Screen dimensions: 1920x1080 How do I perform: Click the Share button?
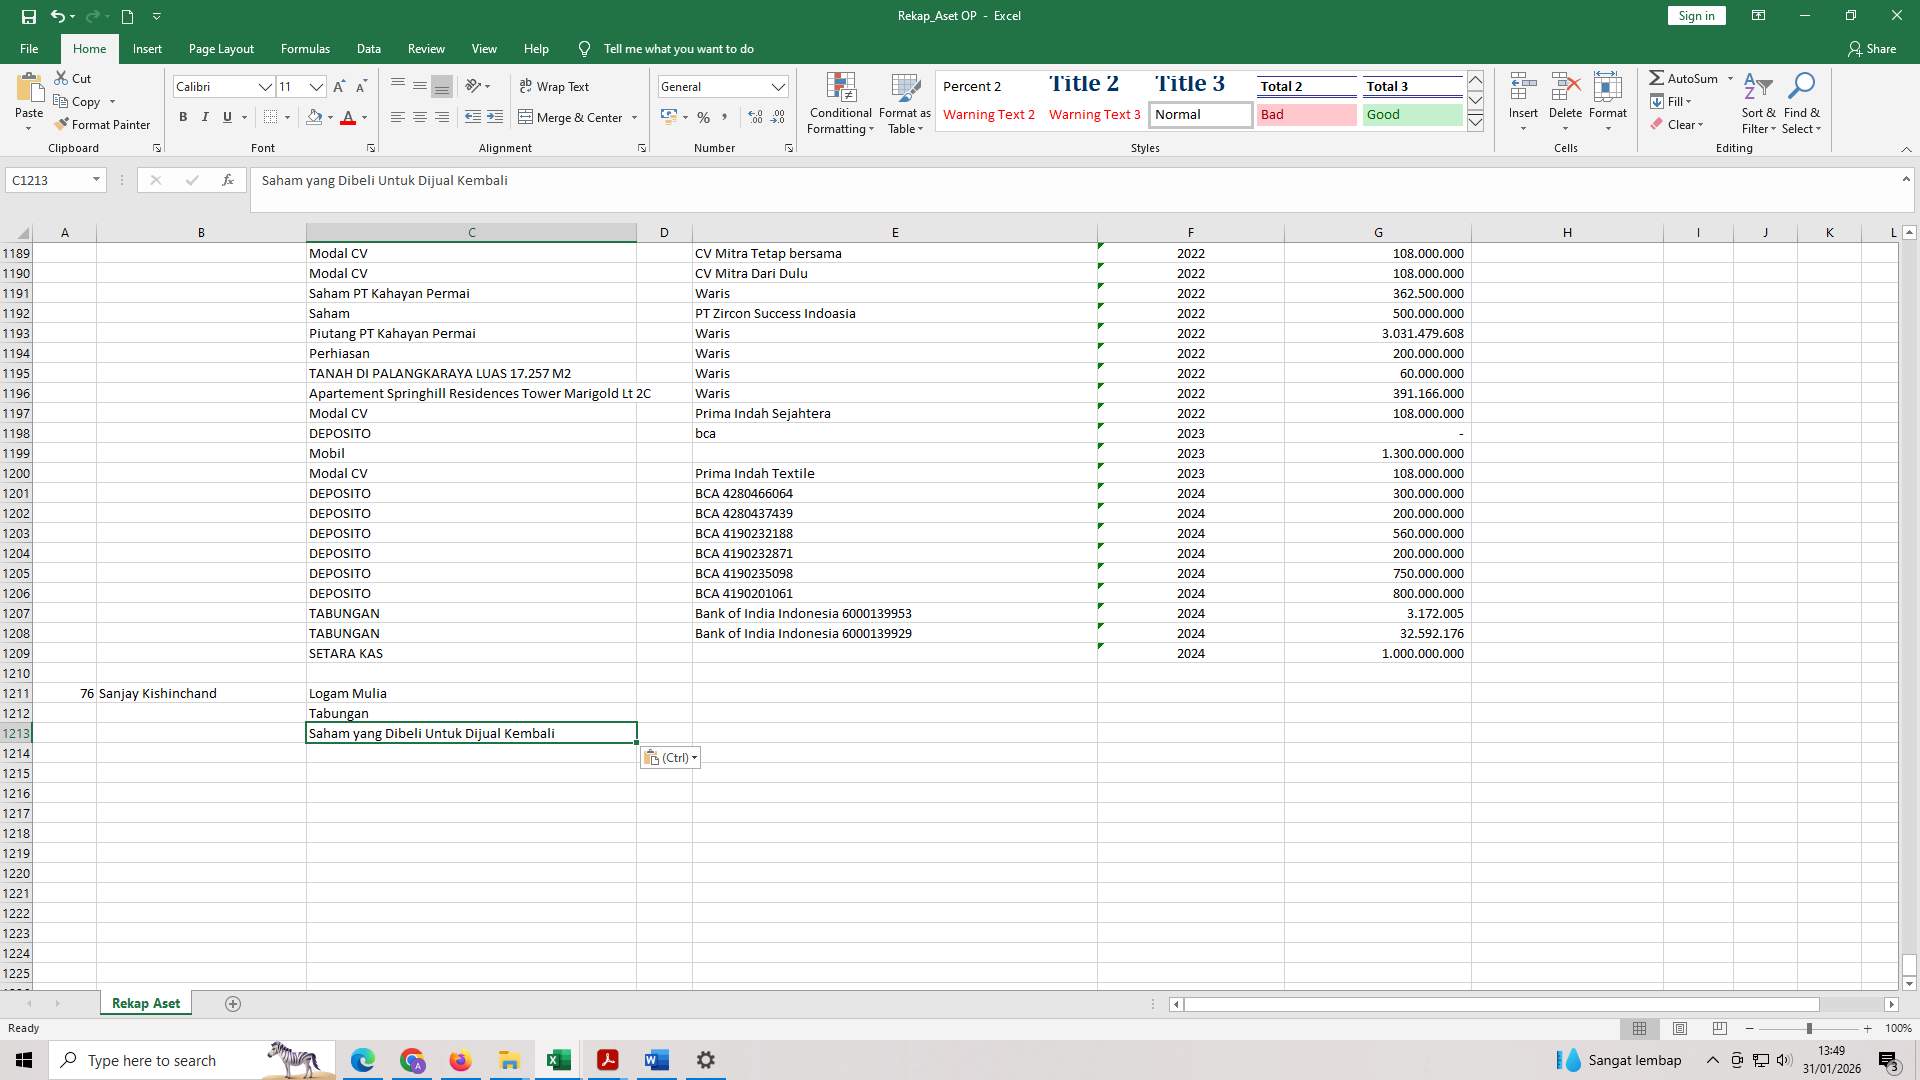click(1874, 48)
